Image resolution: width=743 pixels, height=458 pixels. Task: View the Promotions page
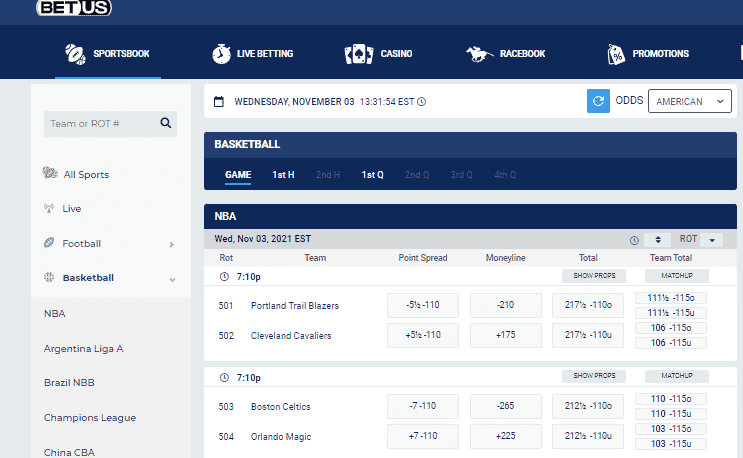(x=648, y=54)
